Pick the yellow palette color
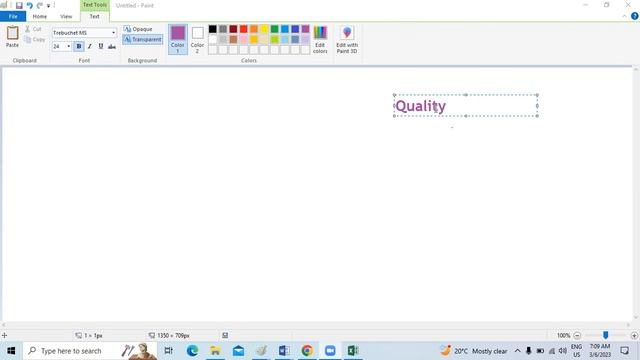The width and height of the screenshot is (640, 360). tap(264, 29)
